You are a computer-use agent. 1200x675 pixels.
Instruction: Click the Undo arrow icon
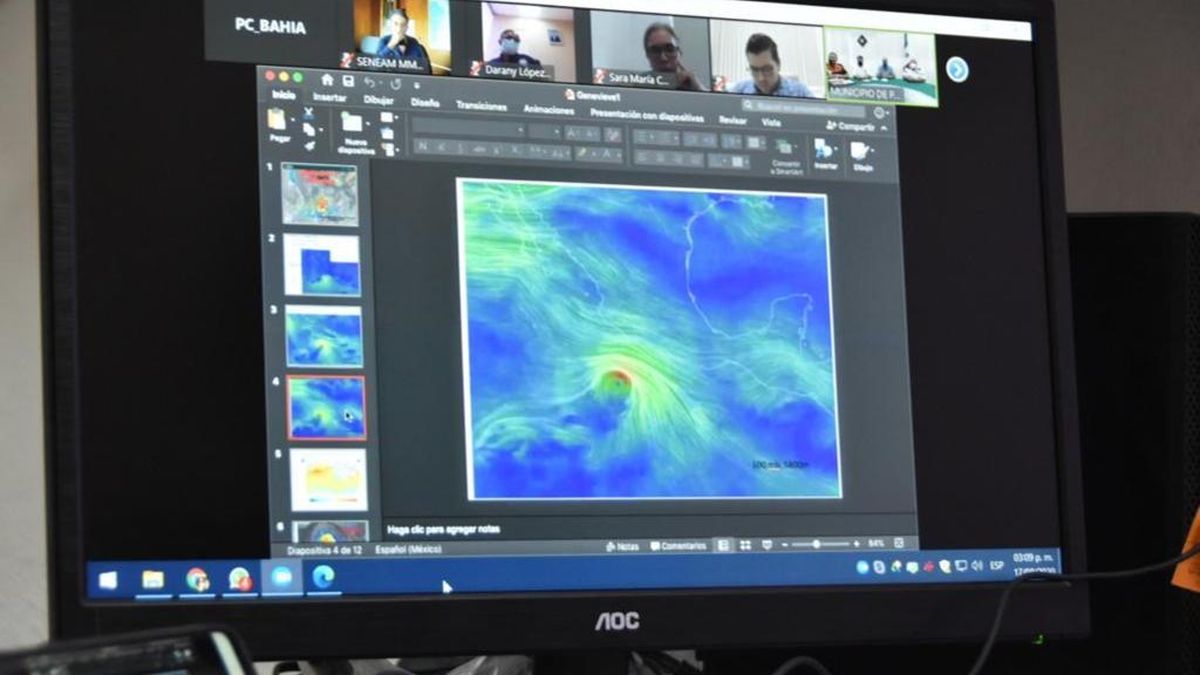coord(369,82)
